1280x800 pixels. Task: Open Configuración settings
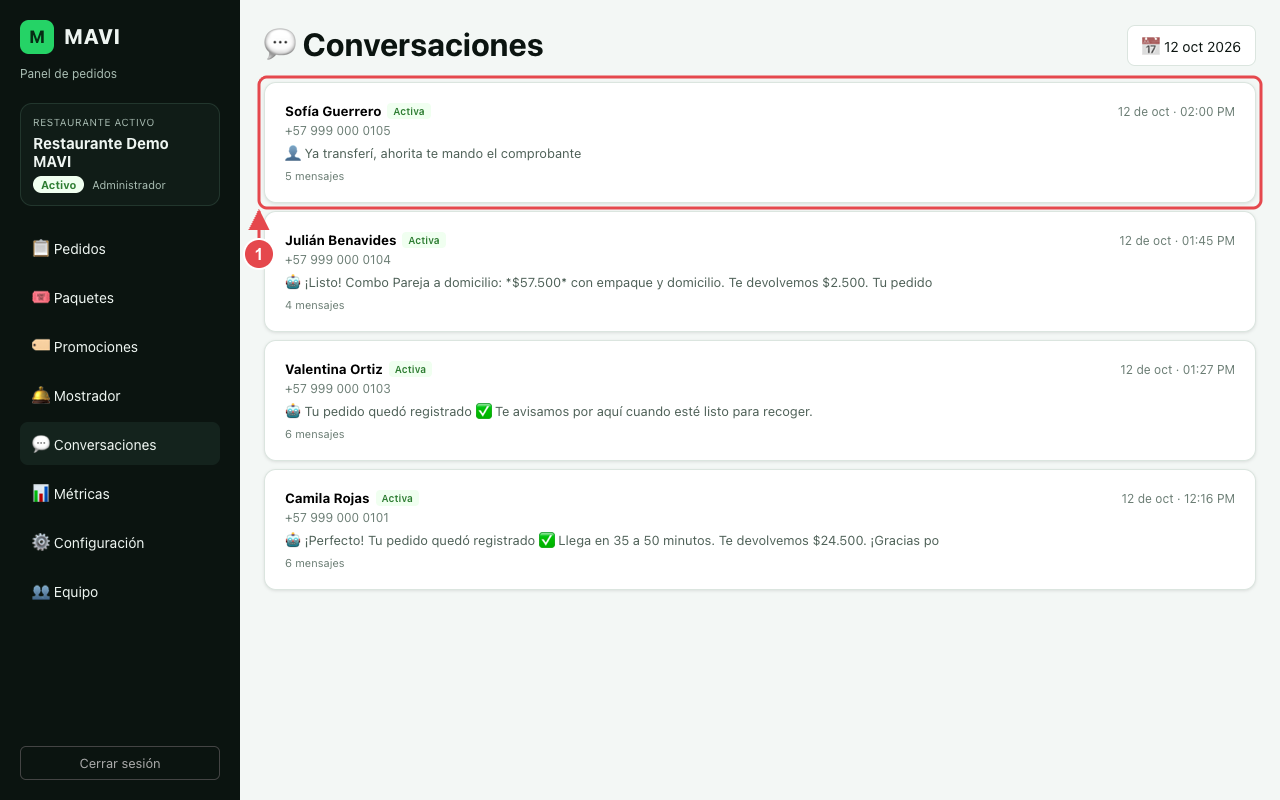120,542
